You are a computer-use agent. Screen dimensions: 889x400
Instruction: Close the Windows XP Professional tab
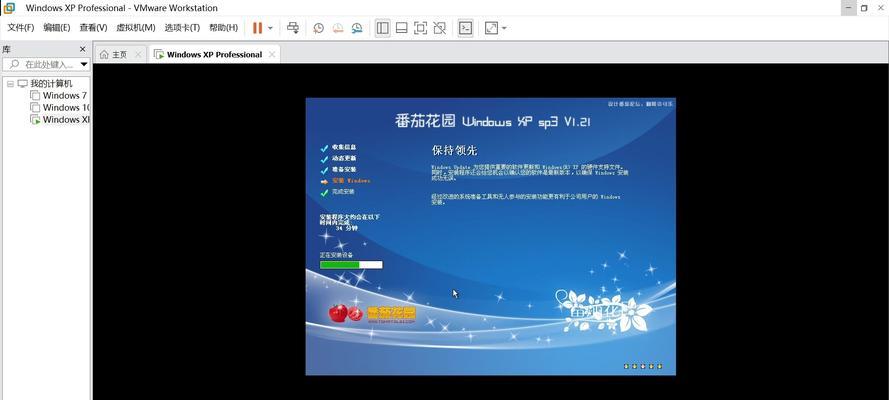[272, 54]
